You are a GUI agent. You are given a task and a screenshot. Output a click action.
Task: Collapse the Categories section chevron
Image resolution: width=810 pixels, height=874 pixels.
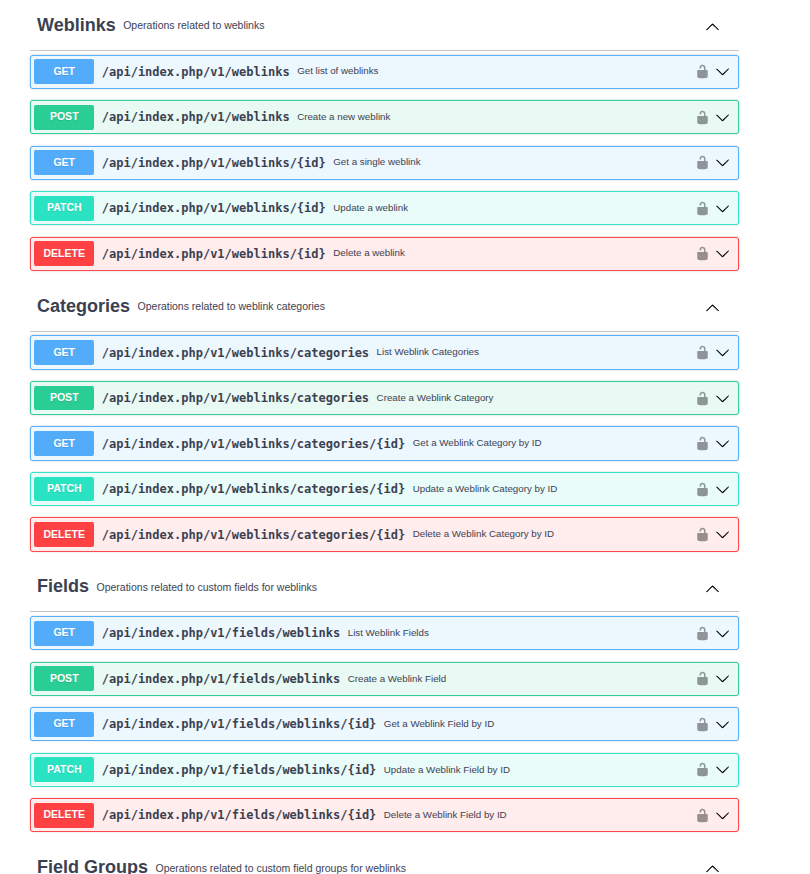pyautogui.click(x=712, y=308)
